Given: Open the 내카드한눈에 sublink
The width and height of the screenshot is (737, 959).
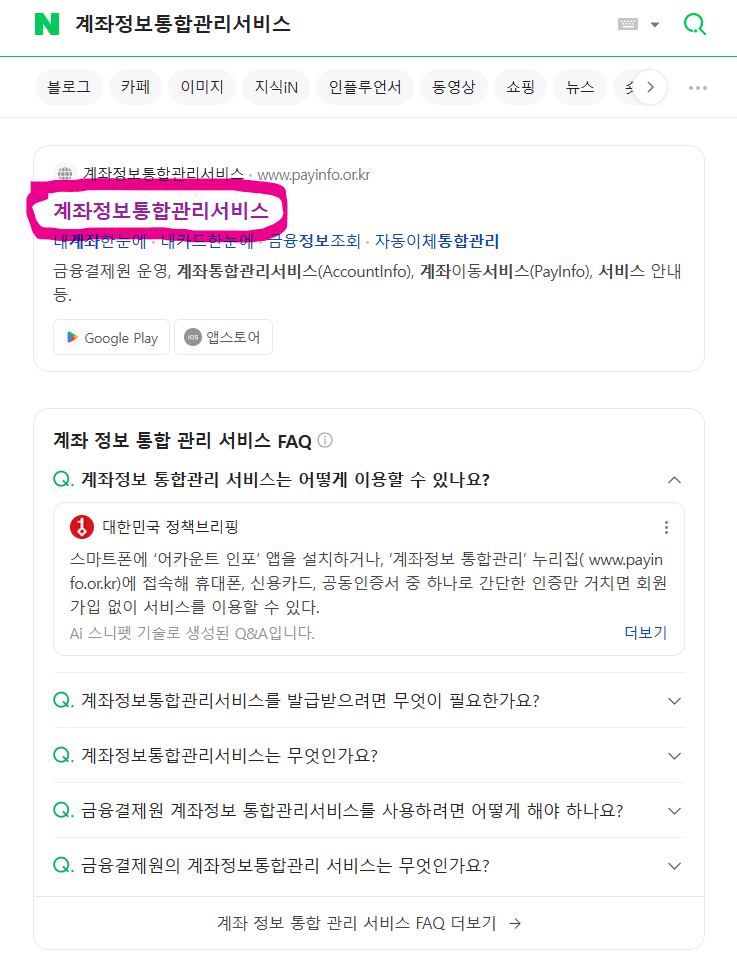Looking at the screenshot, I should pyautogui.click(x=207, y=241).
